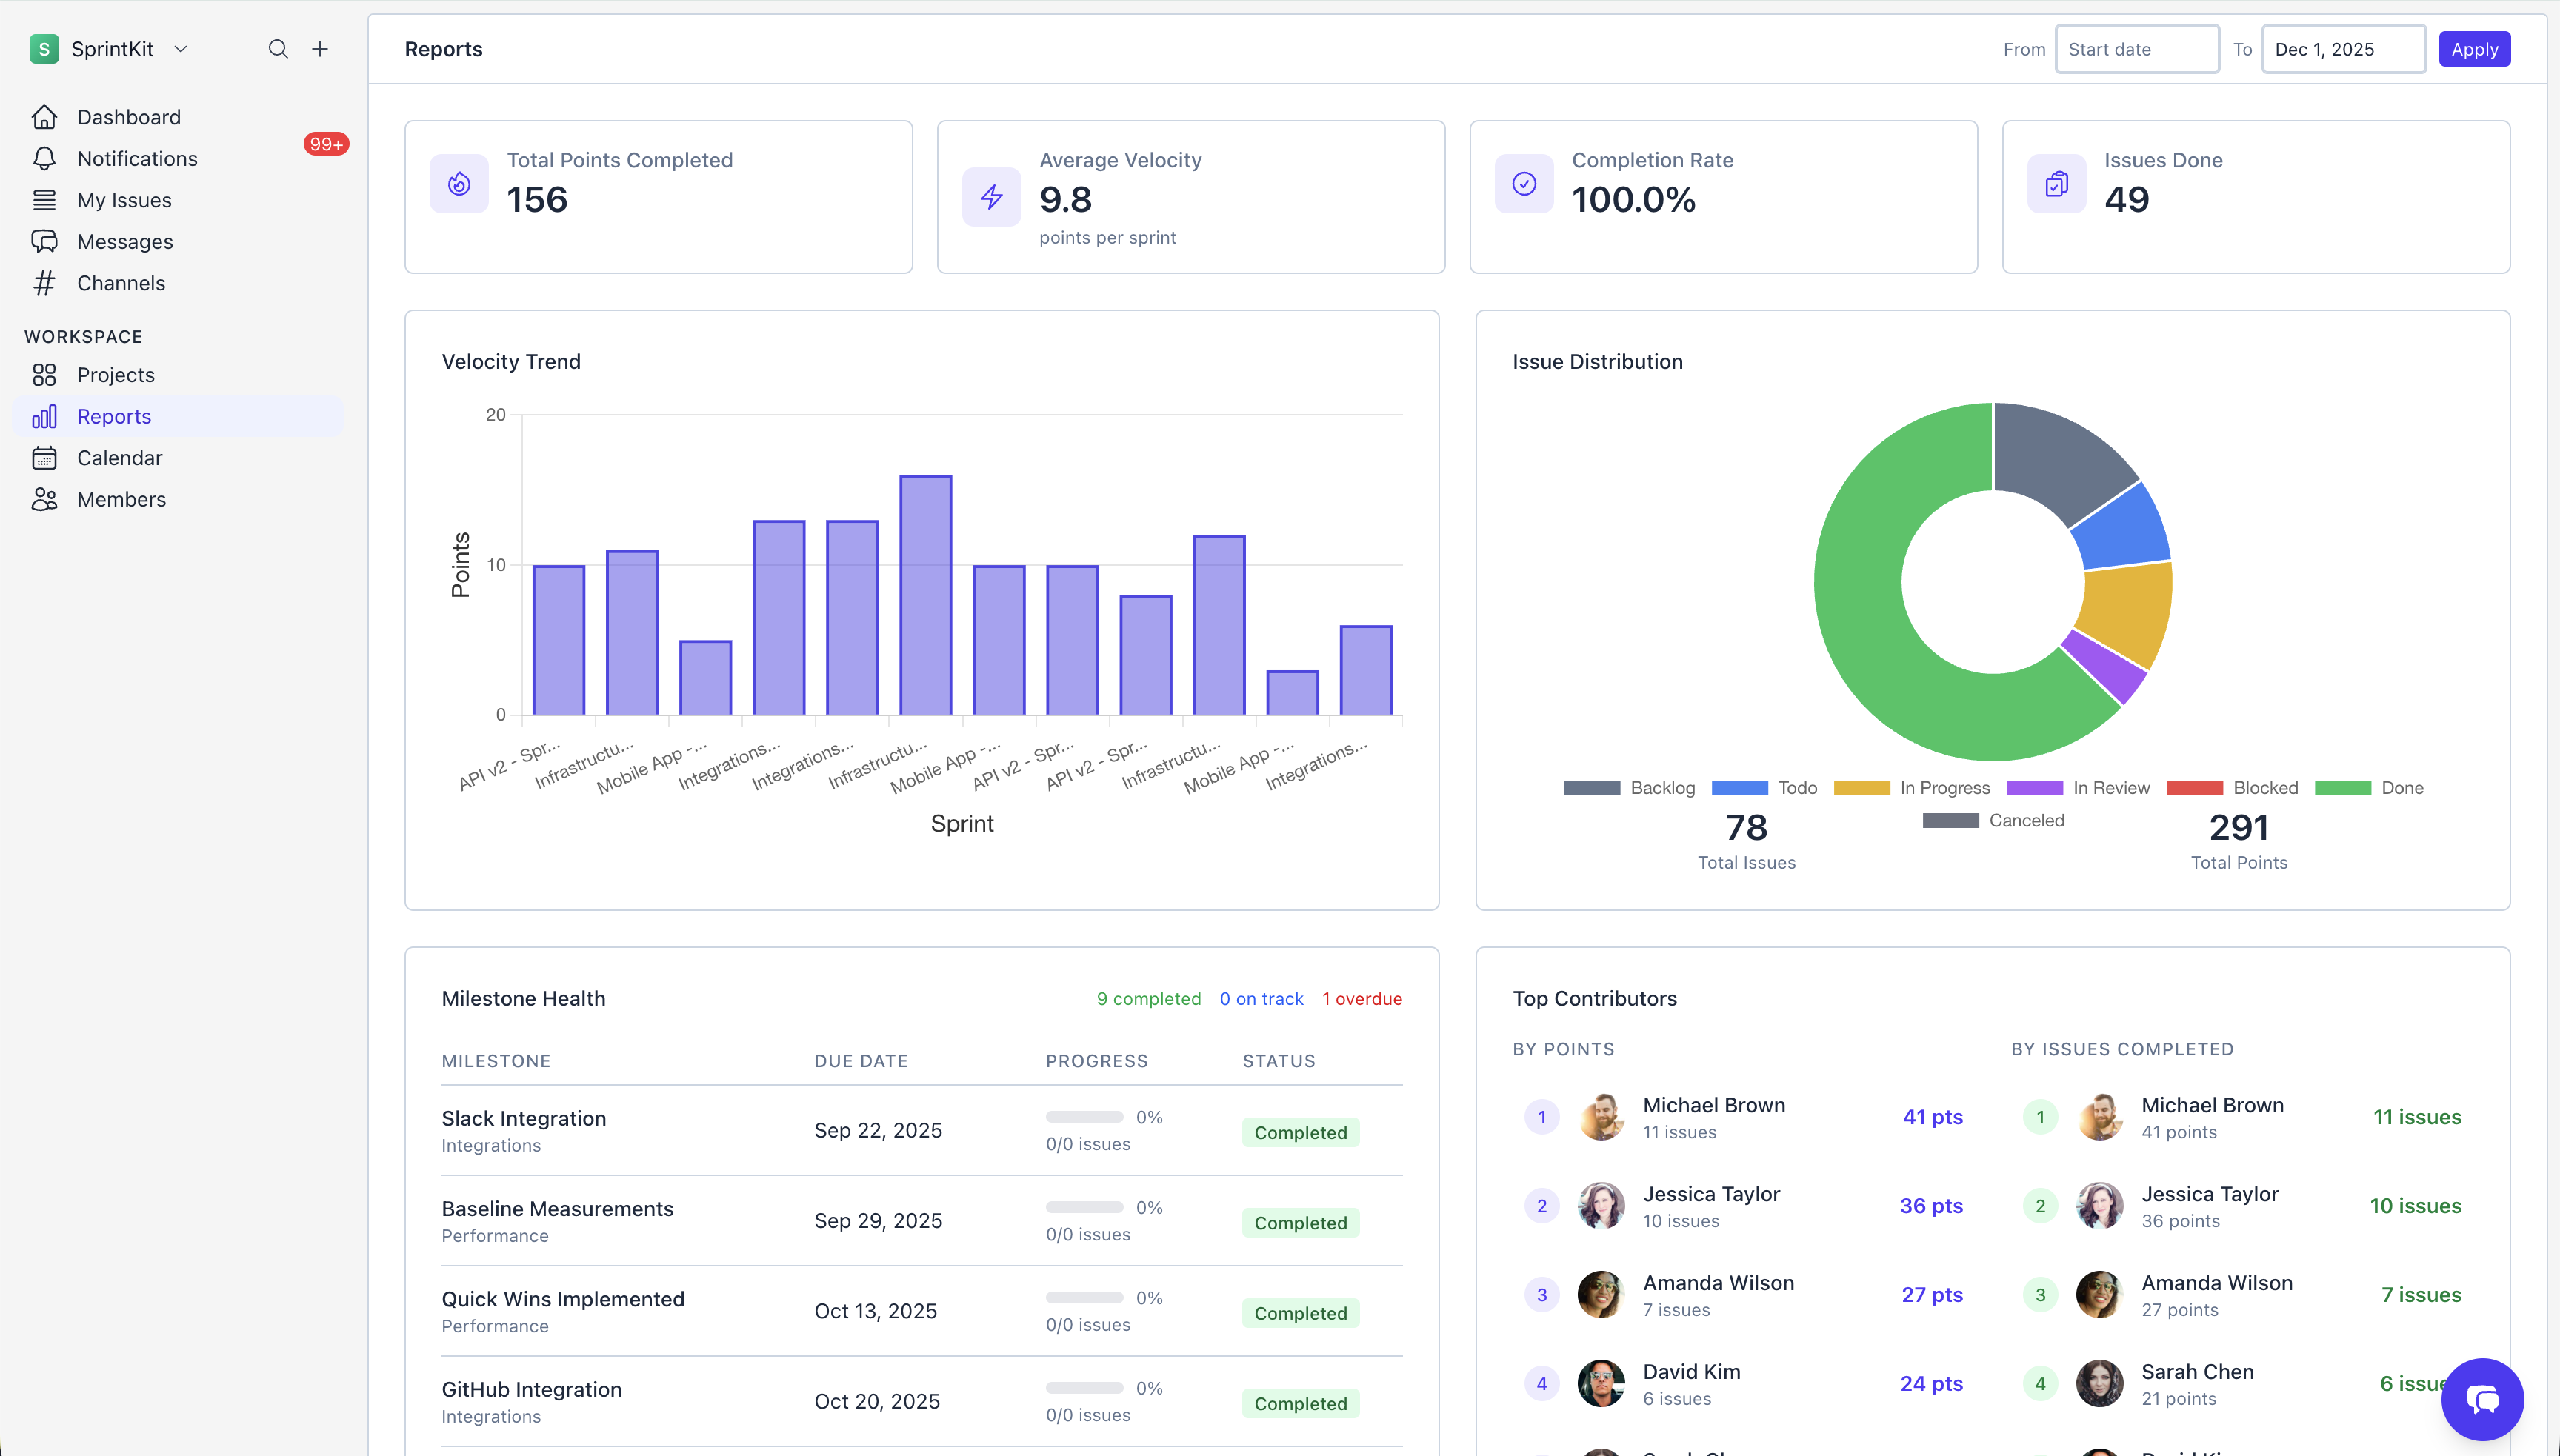This screenshot has height=1456, width=2560.
Task: Select the Projects grid icon
Action: (45, 375)
